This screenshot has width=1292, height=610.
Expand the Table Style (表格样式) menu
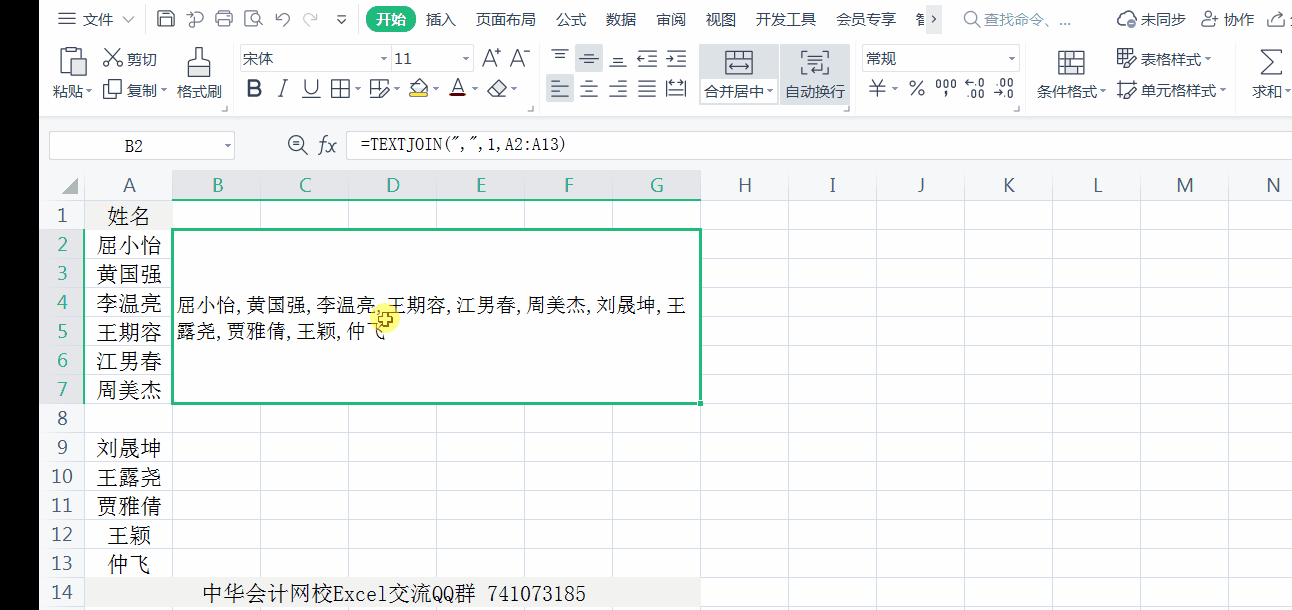[x=1164, y=59]
